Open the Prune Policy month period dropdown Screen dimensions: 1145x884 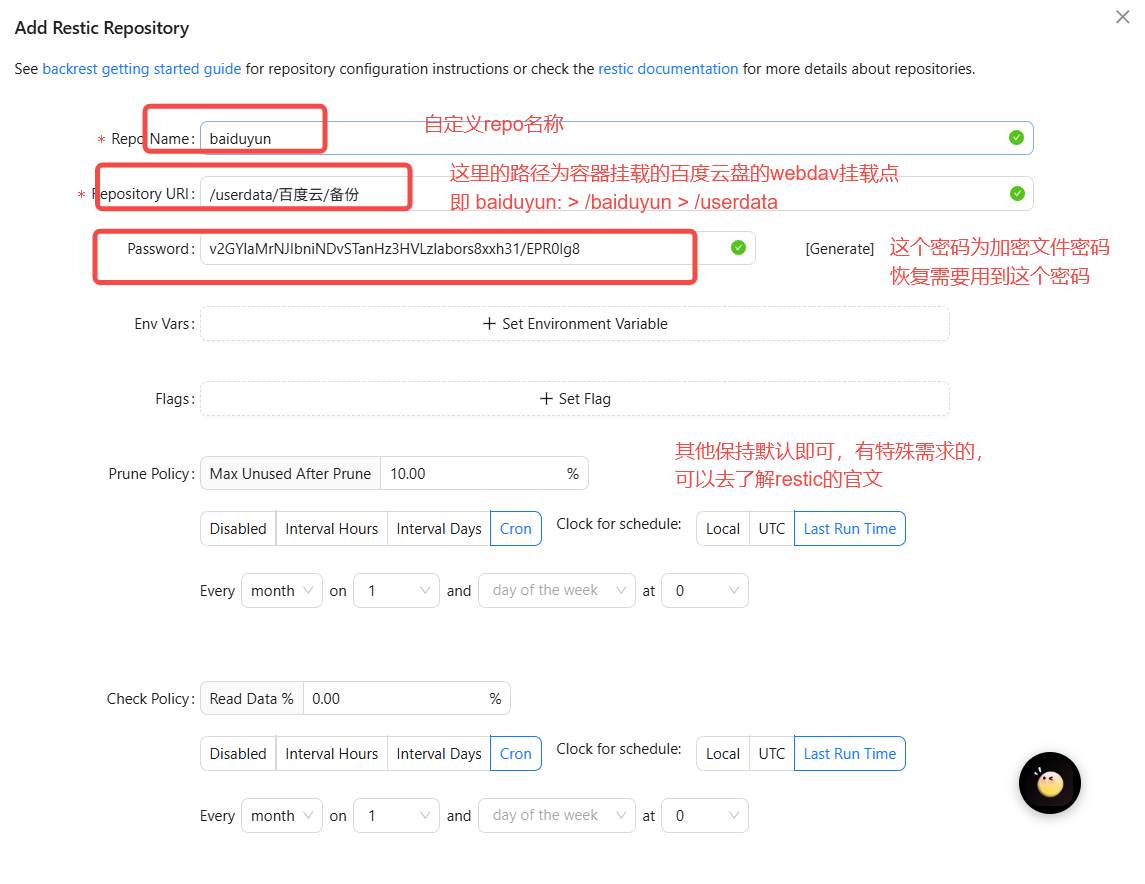pyautogui.click(x=285, y=591)
